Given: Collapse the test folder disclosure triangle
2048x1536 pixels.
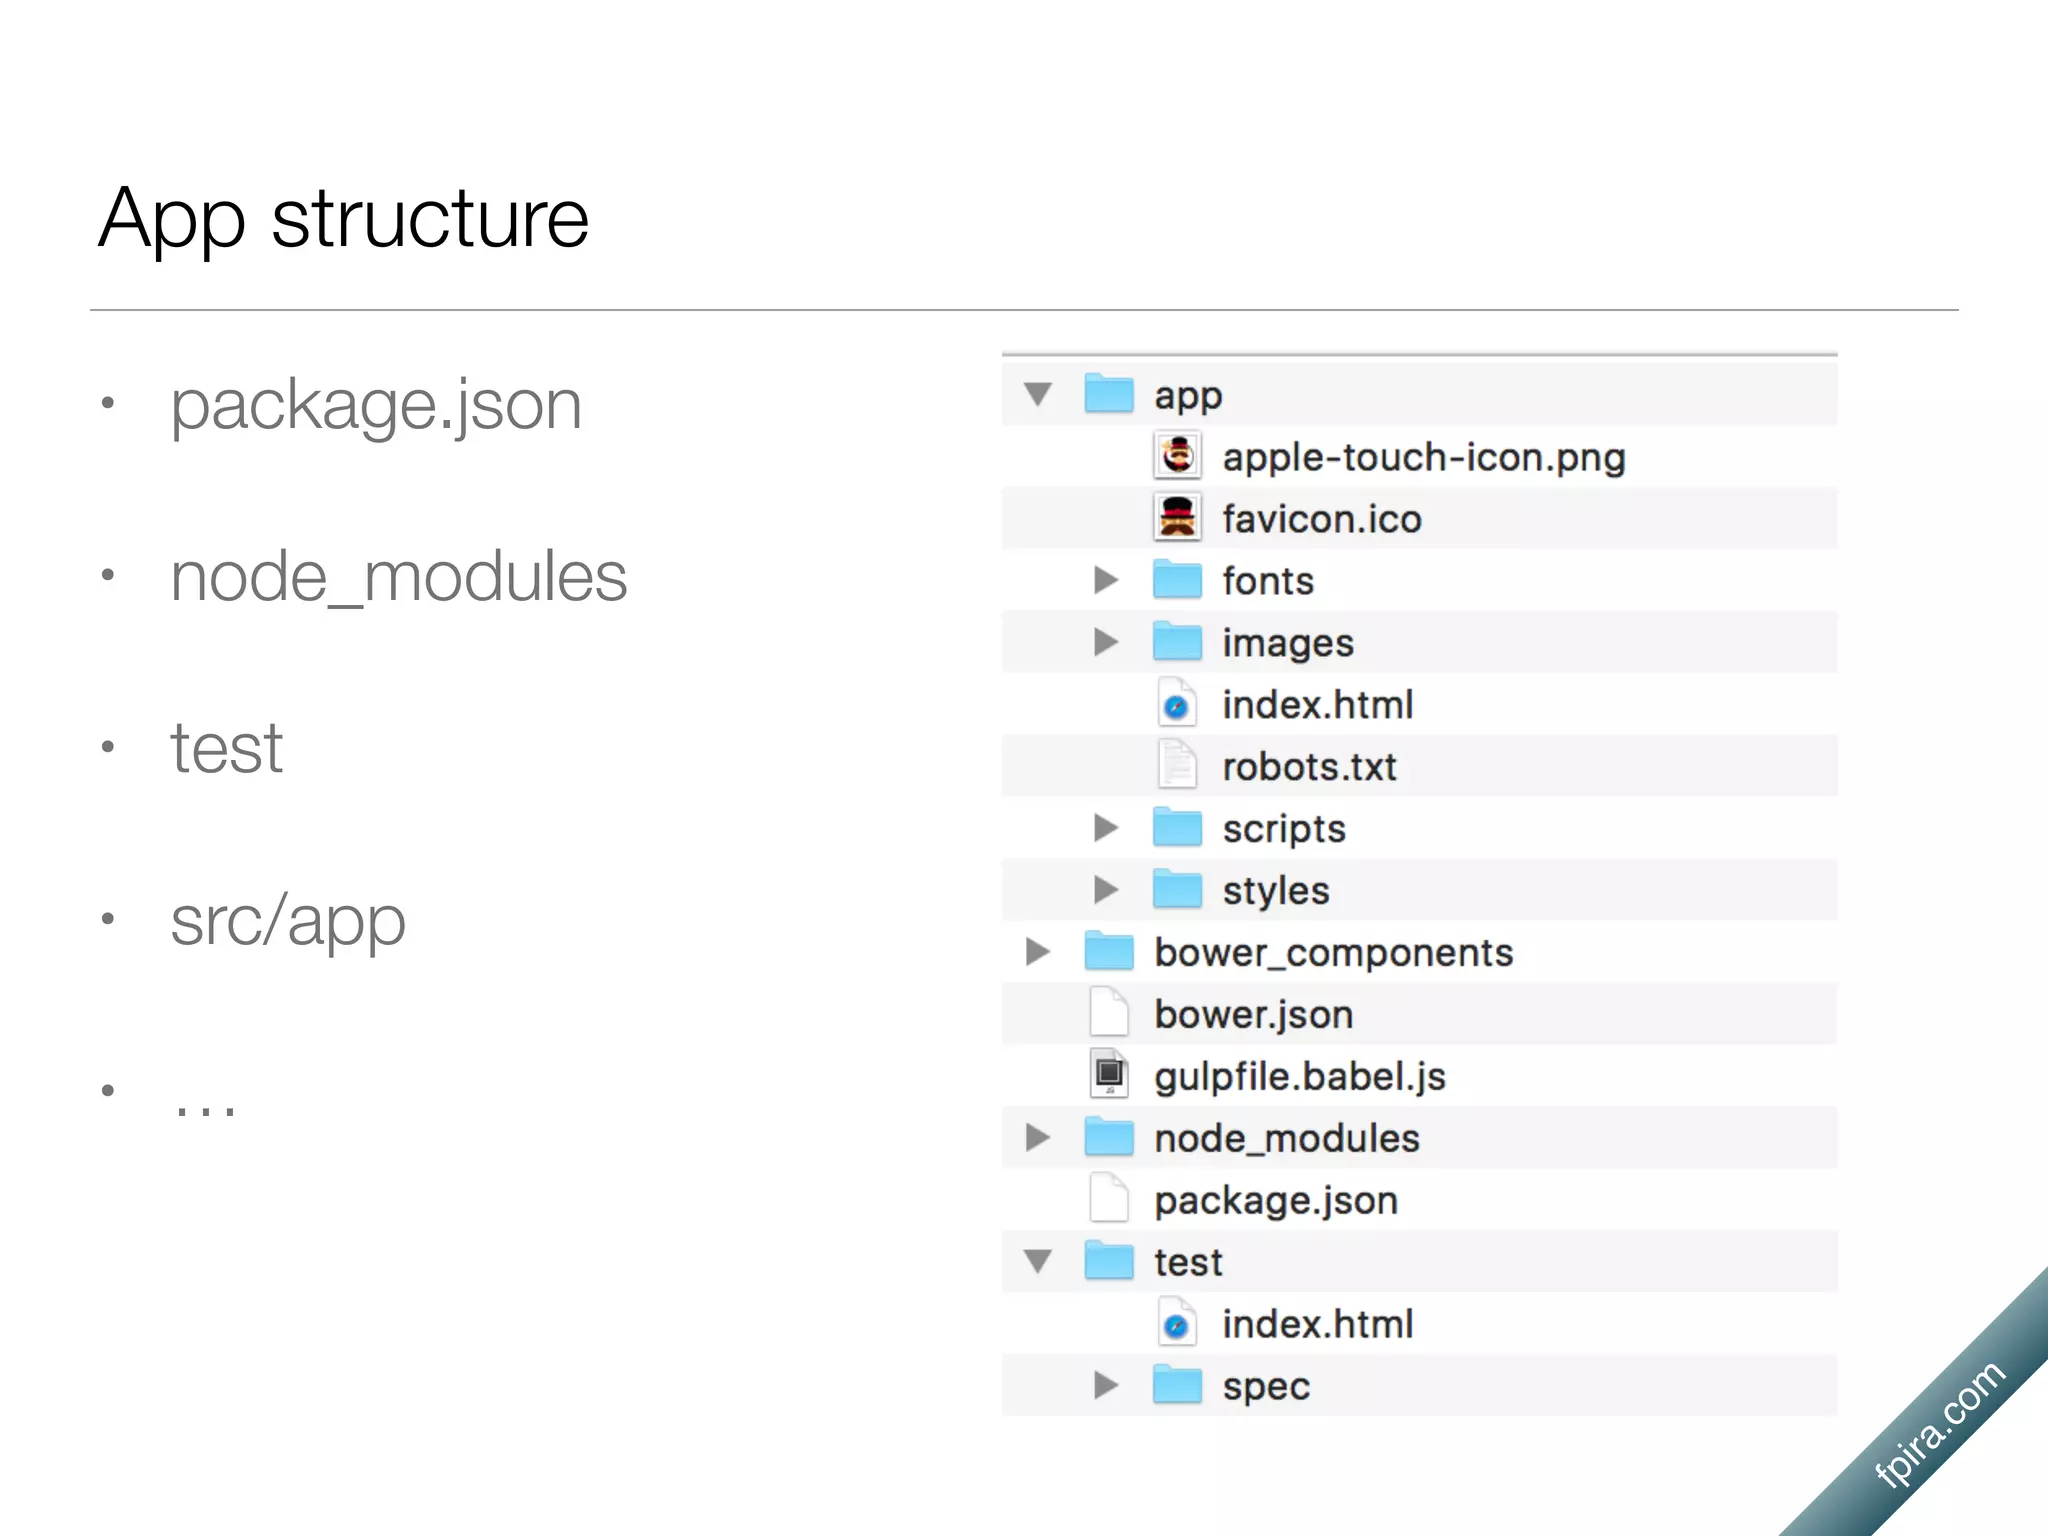Looking at the screenshot, I should (x=1038, y=1262).
